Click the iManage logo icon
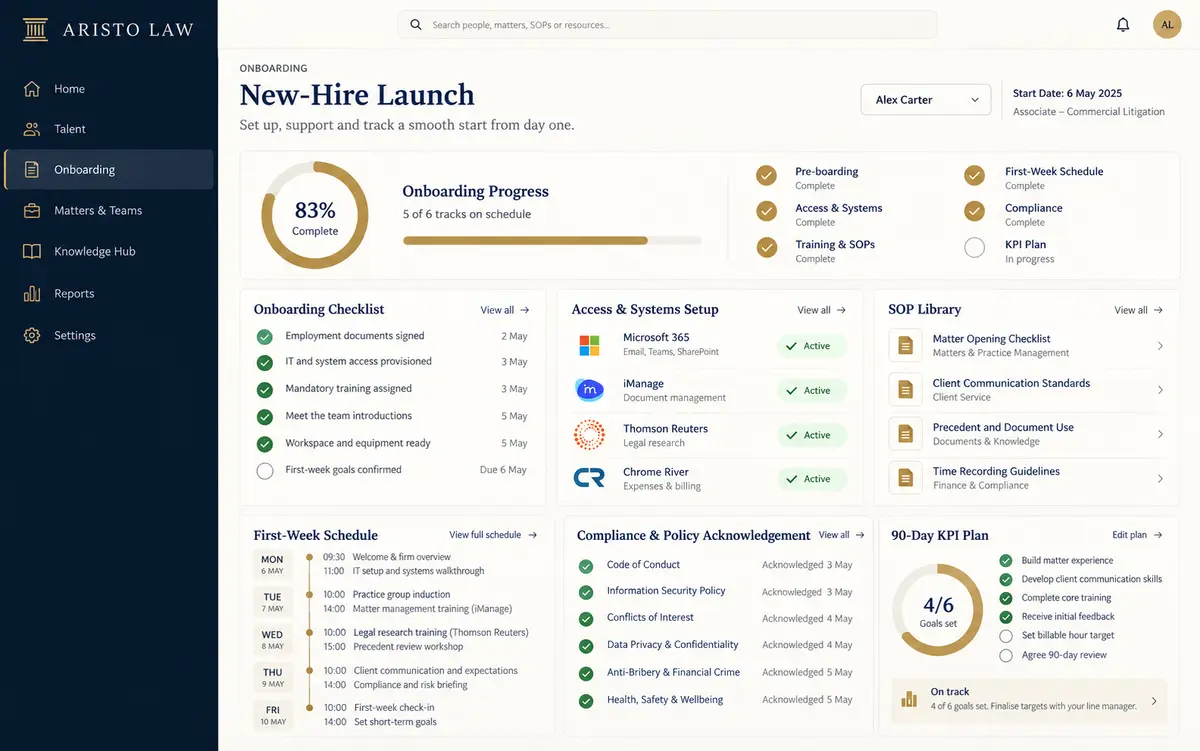This screenshot has width=1200, height=751. 590,390
